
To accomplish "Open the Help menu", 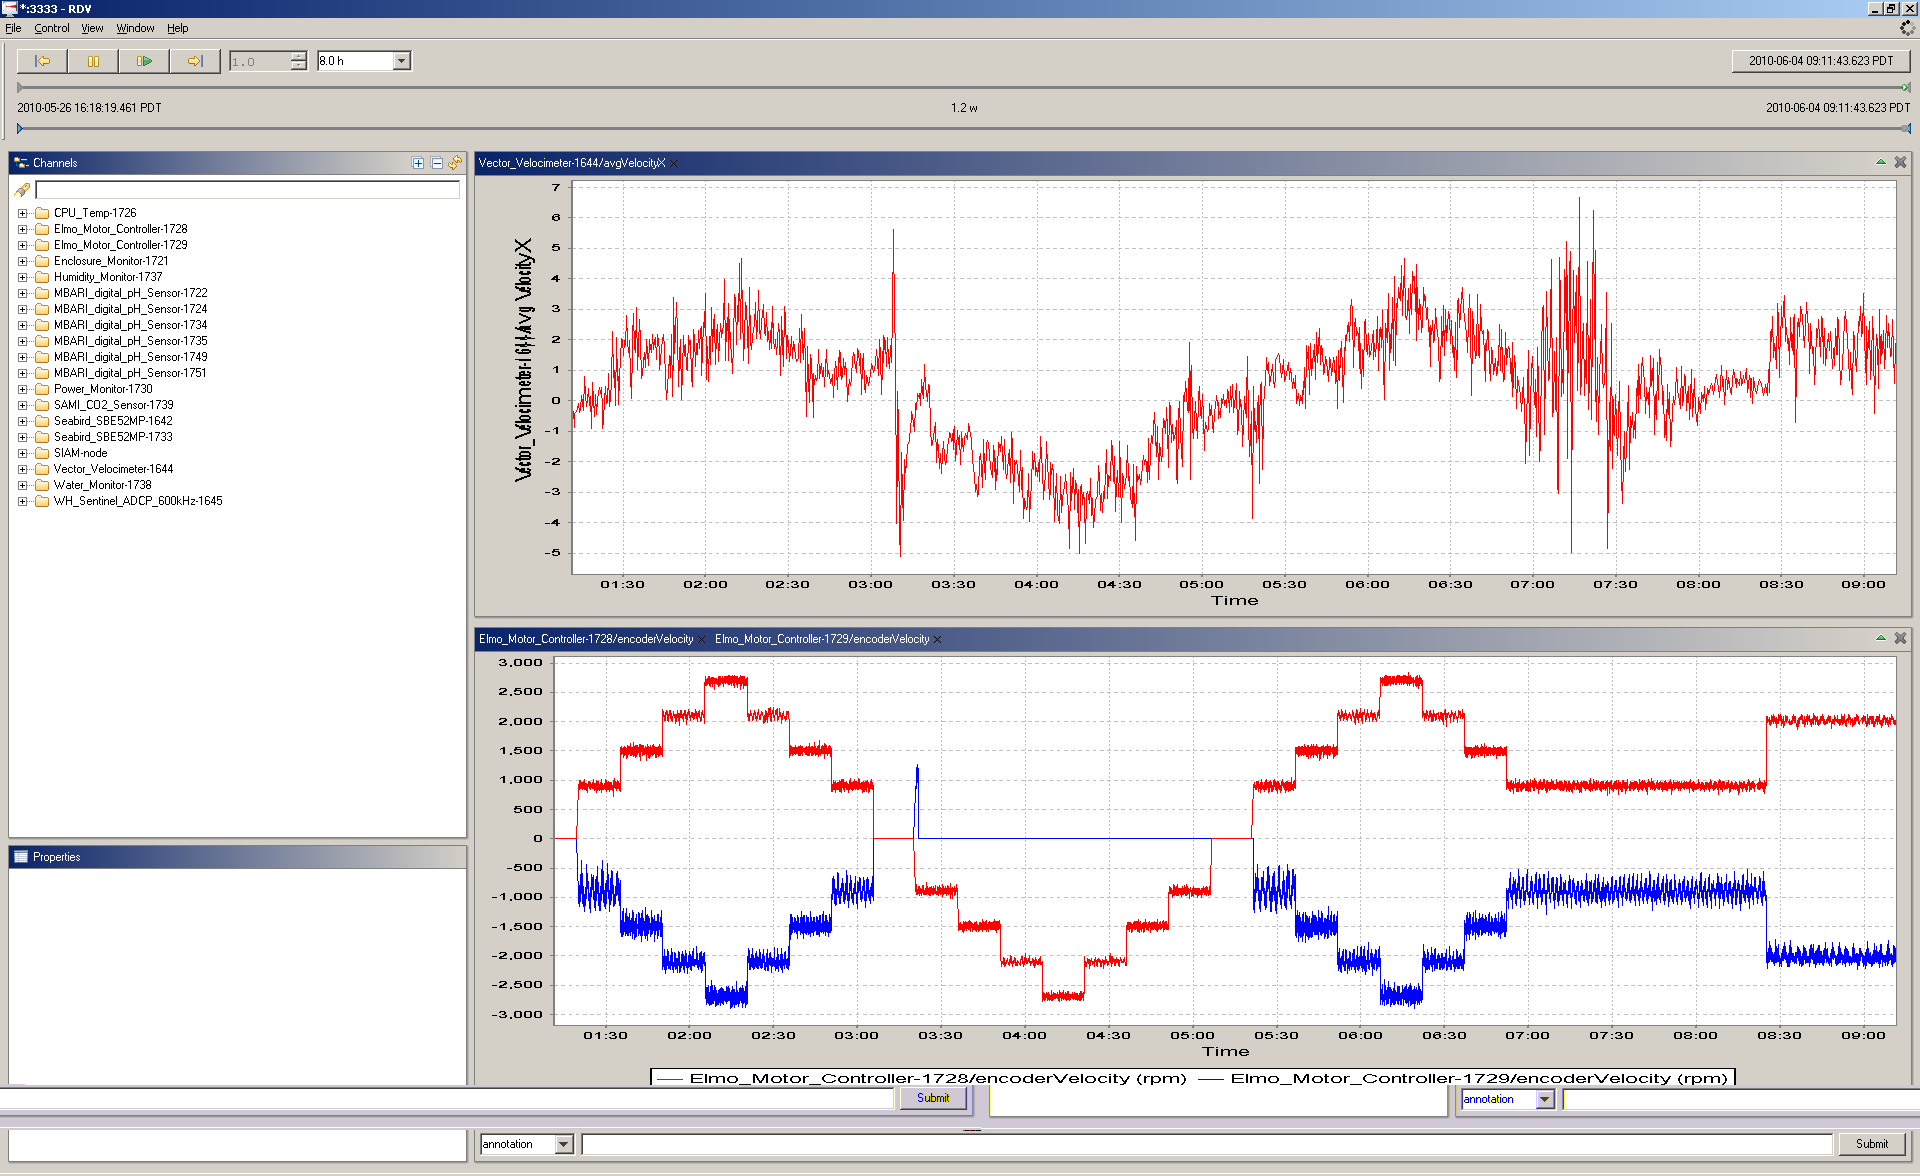I will coord(177,28).
